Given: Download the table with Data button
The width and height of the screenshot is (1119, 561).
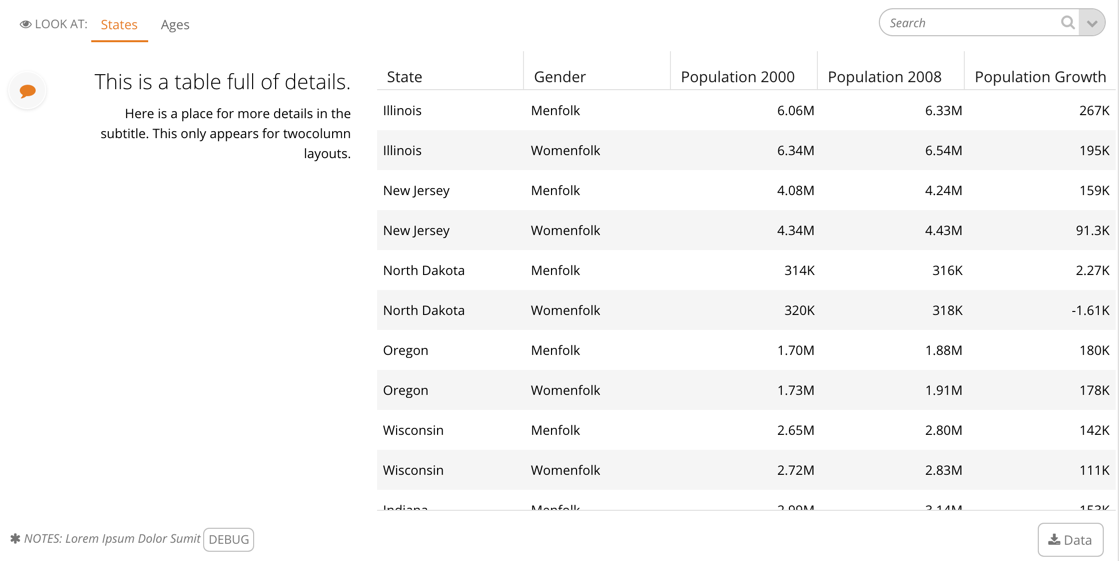Looking at the screenshot, I should [1070, 540].
